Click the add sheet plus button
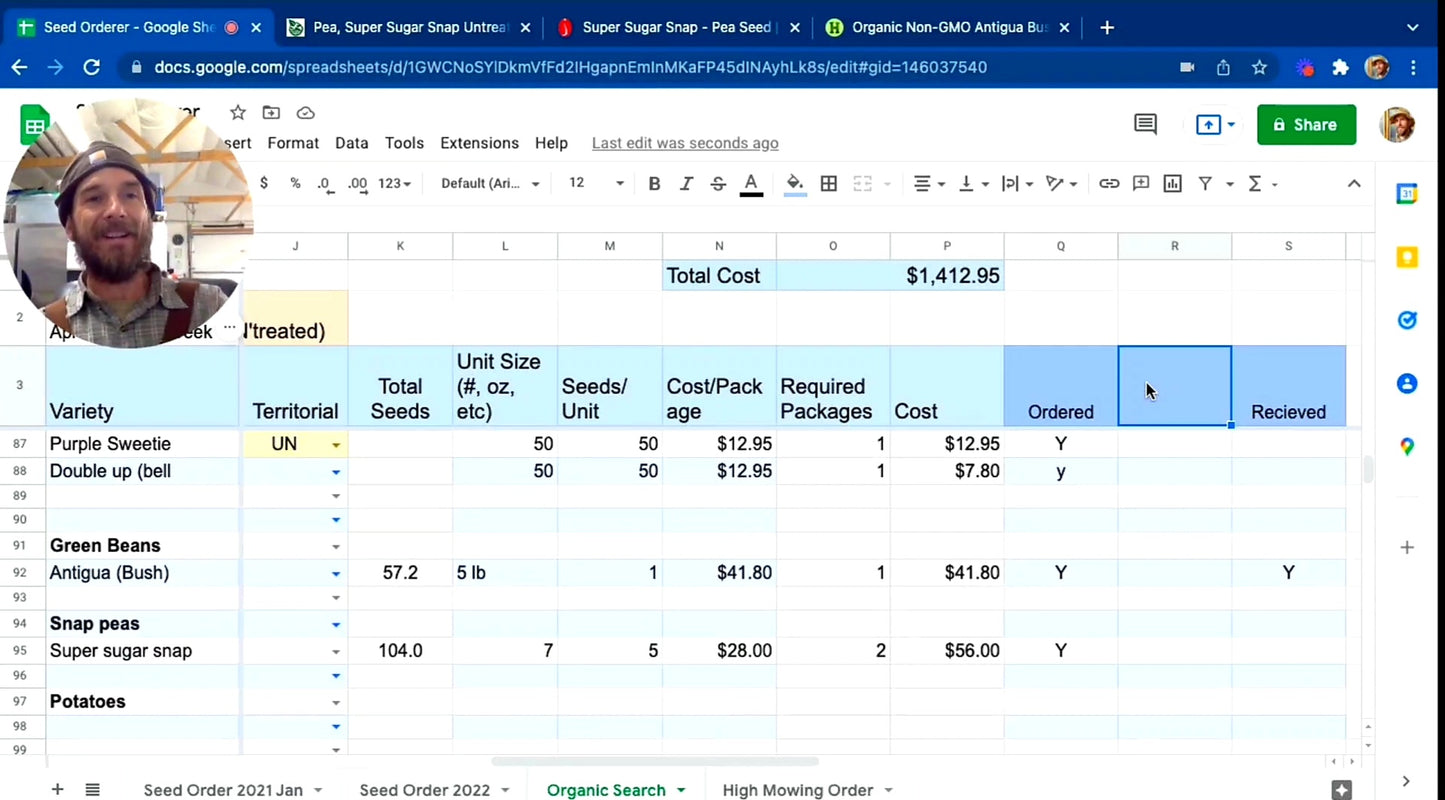The height and width of the screenshot is (800, 1445). coord(57,789)
